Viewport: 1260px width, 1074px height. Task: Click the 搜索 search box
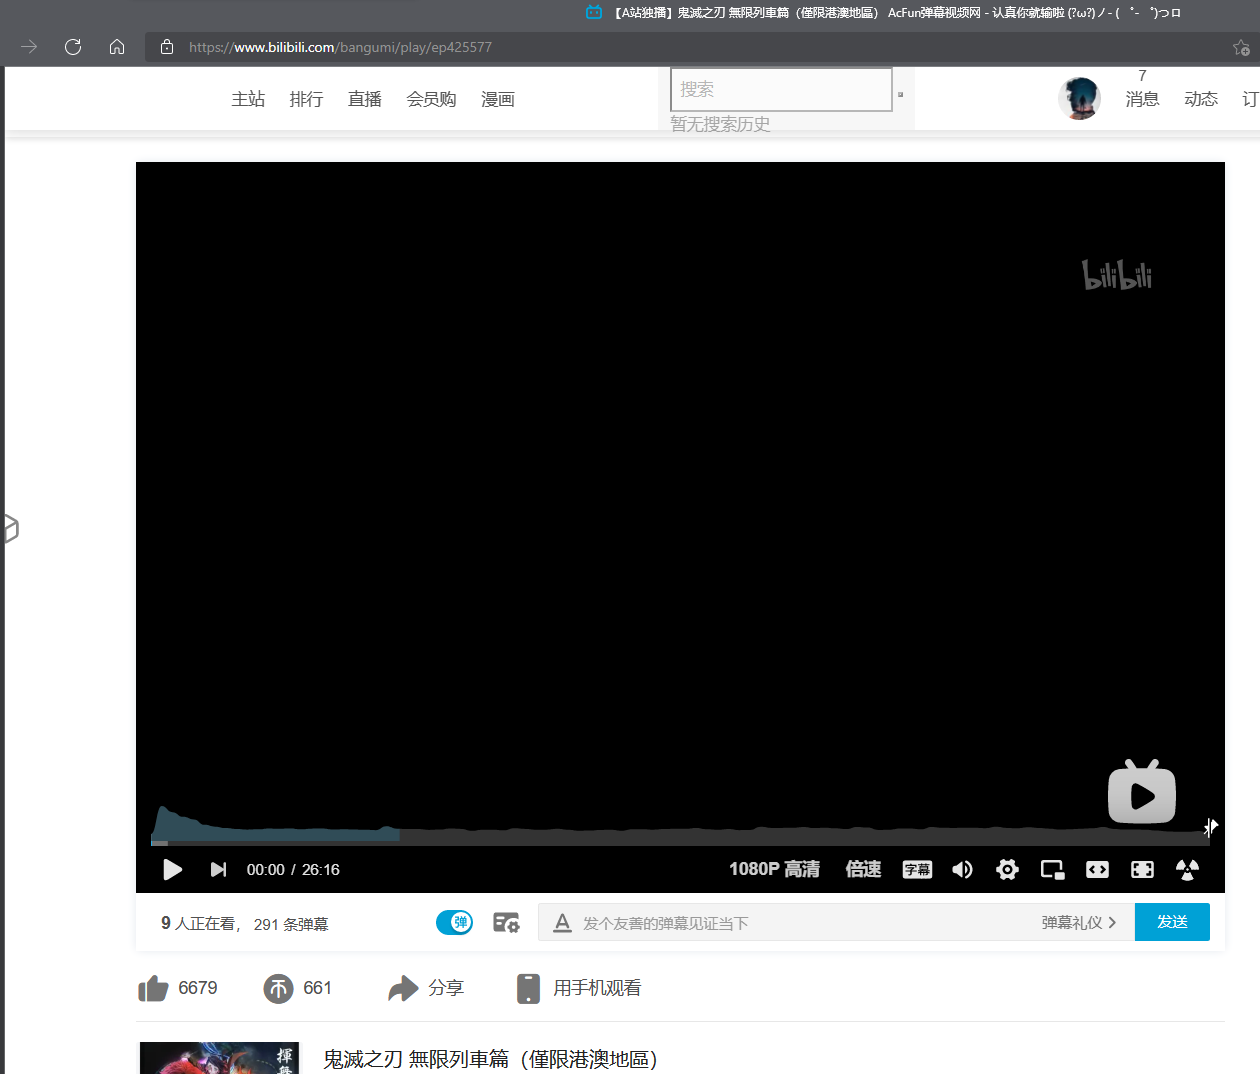[781, 89]
